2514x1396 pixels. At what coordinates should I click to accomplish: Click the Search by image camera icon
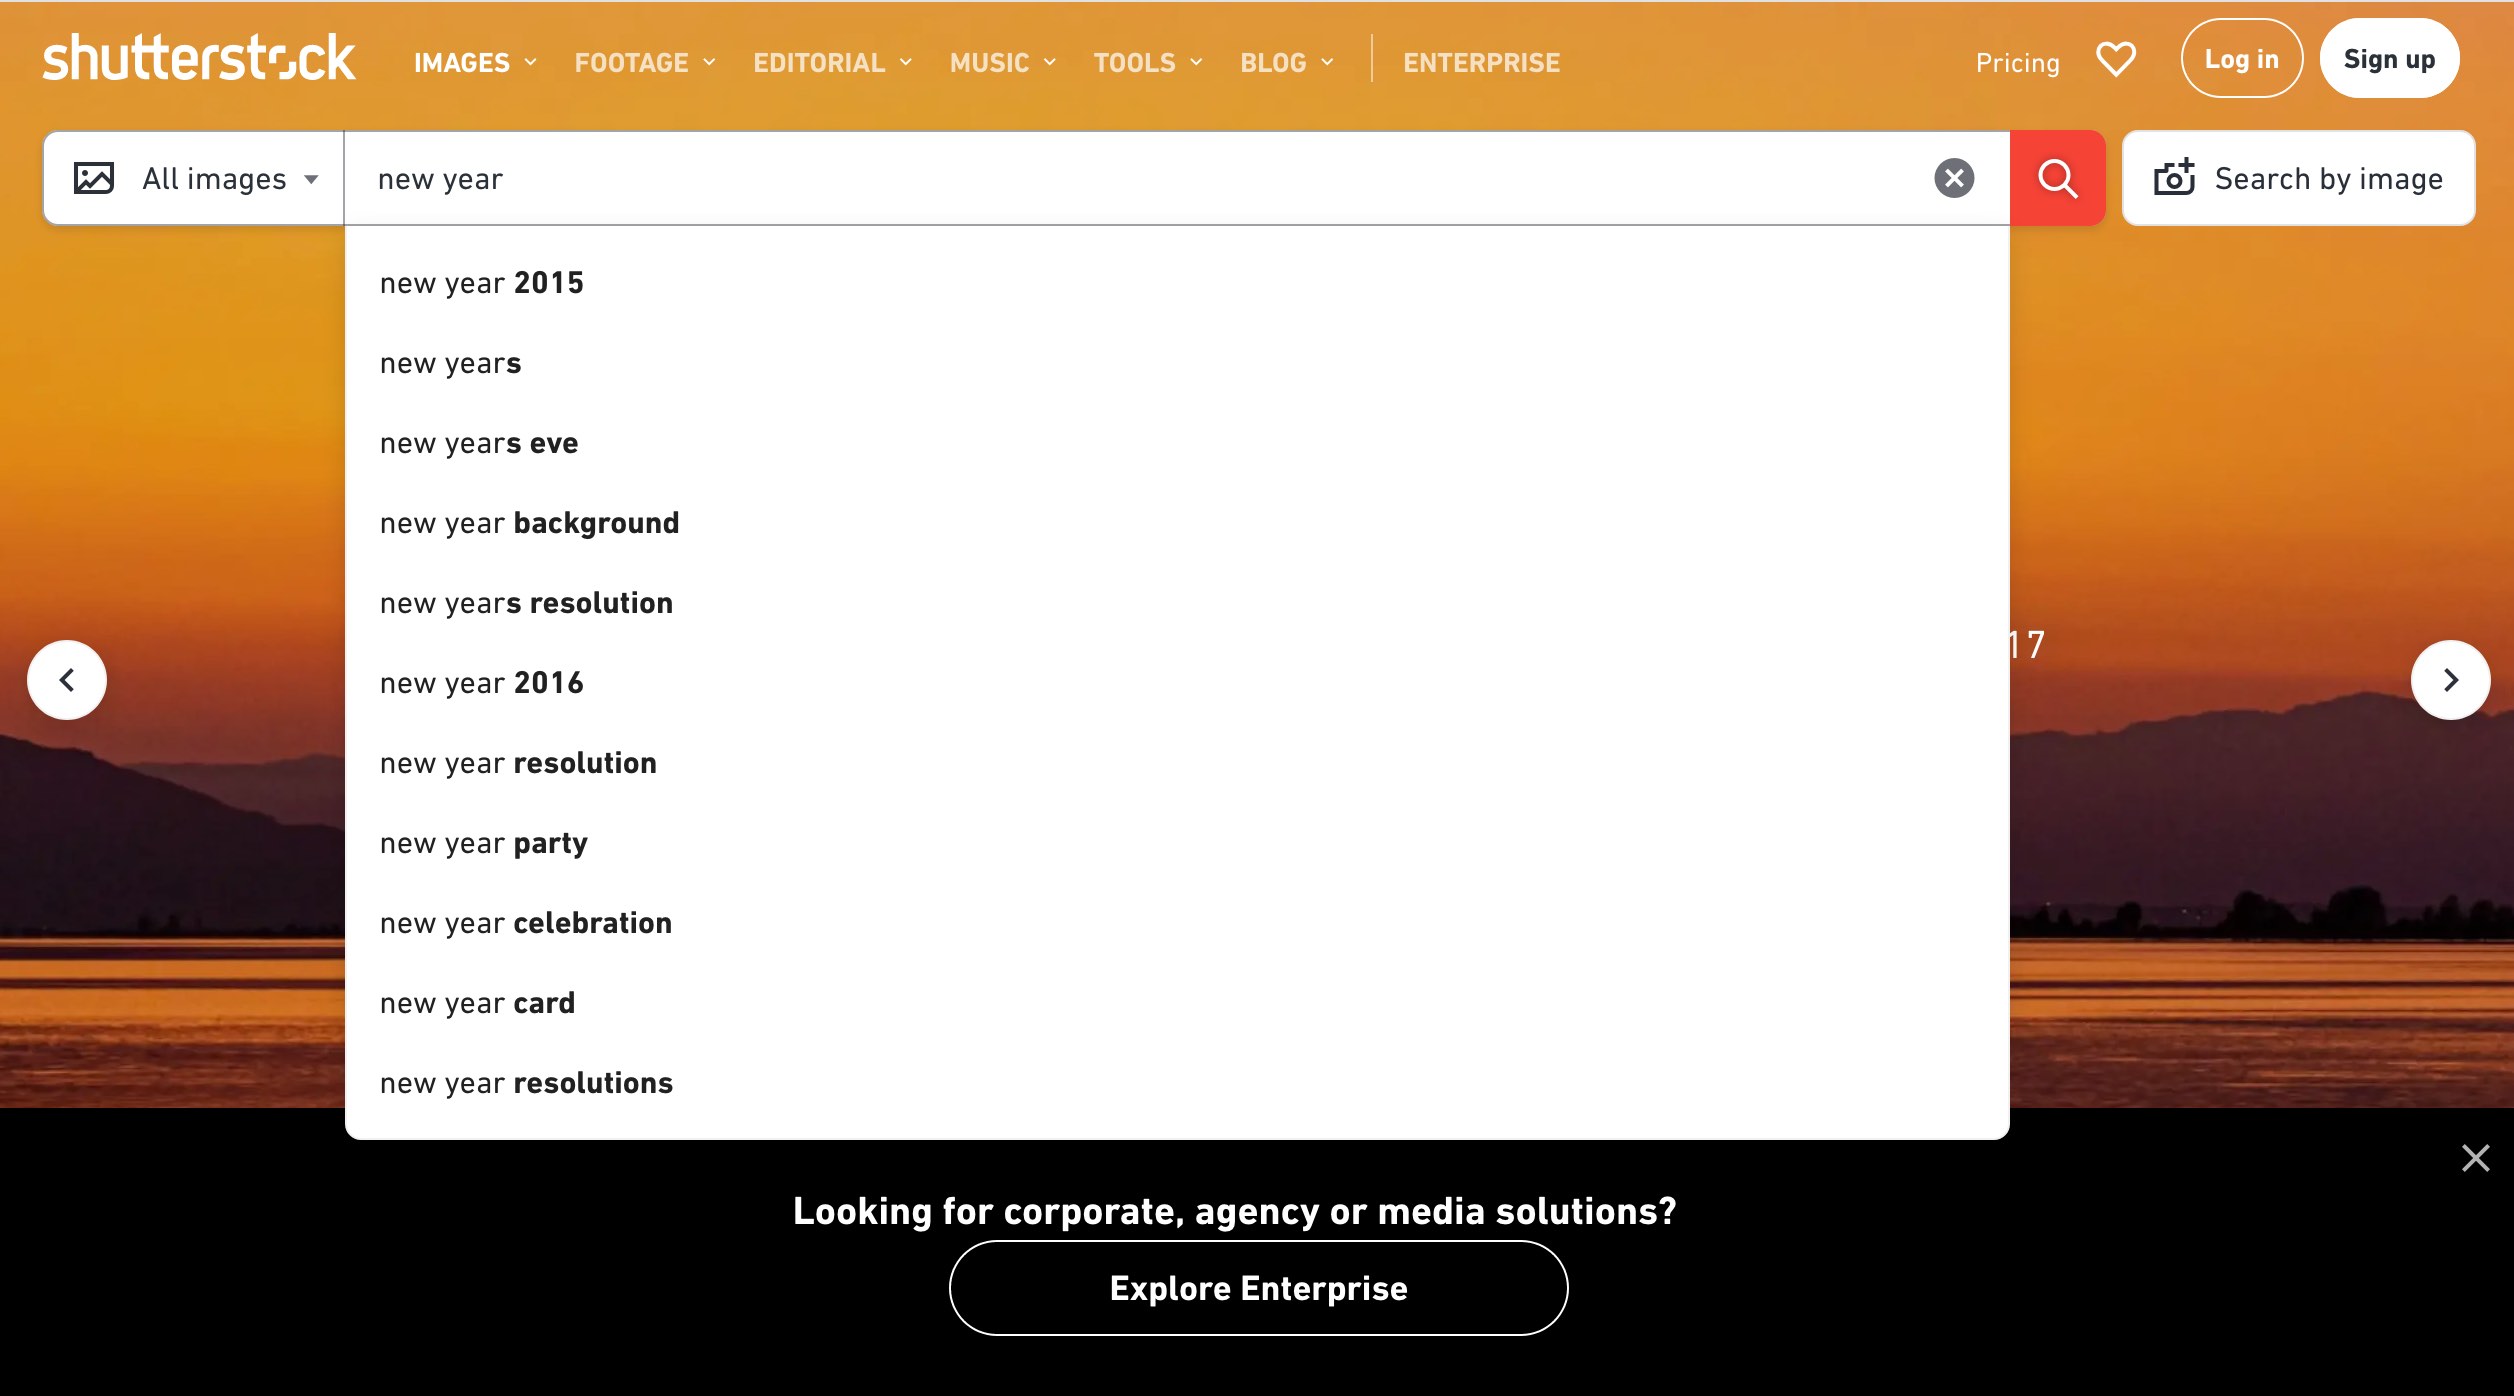2173,178
